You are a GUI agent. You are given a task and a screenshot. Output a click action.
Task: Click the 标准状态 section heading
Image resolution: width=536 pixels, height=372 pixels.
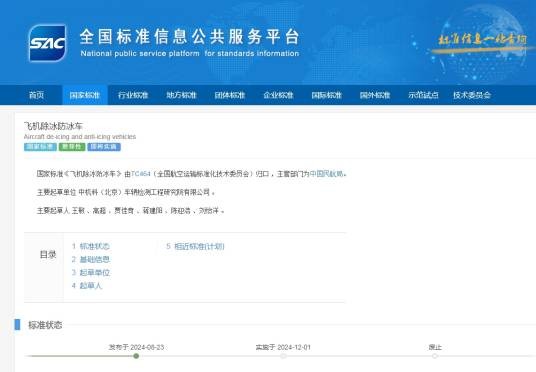(45, 325)
